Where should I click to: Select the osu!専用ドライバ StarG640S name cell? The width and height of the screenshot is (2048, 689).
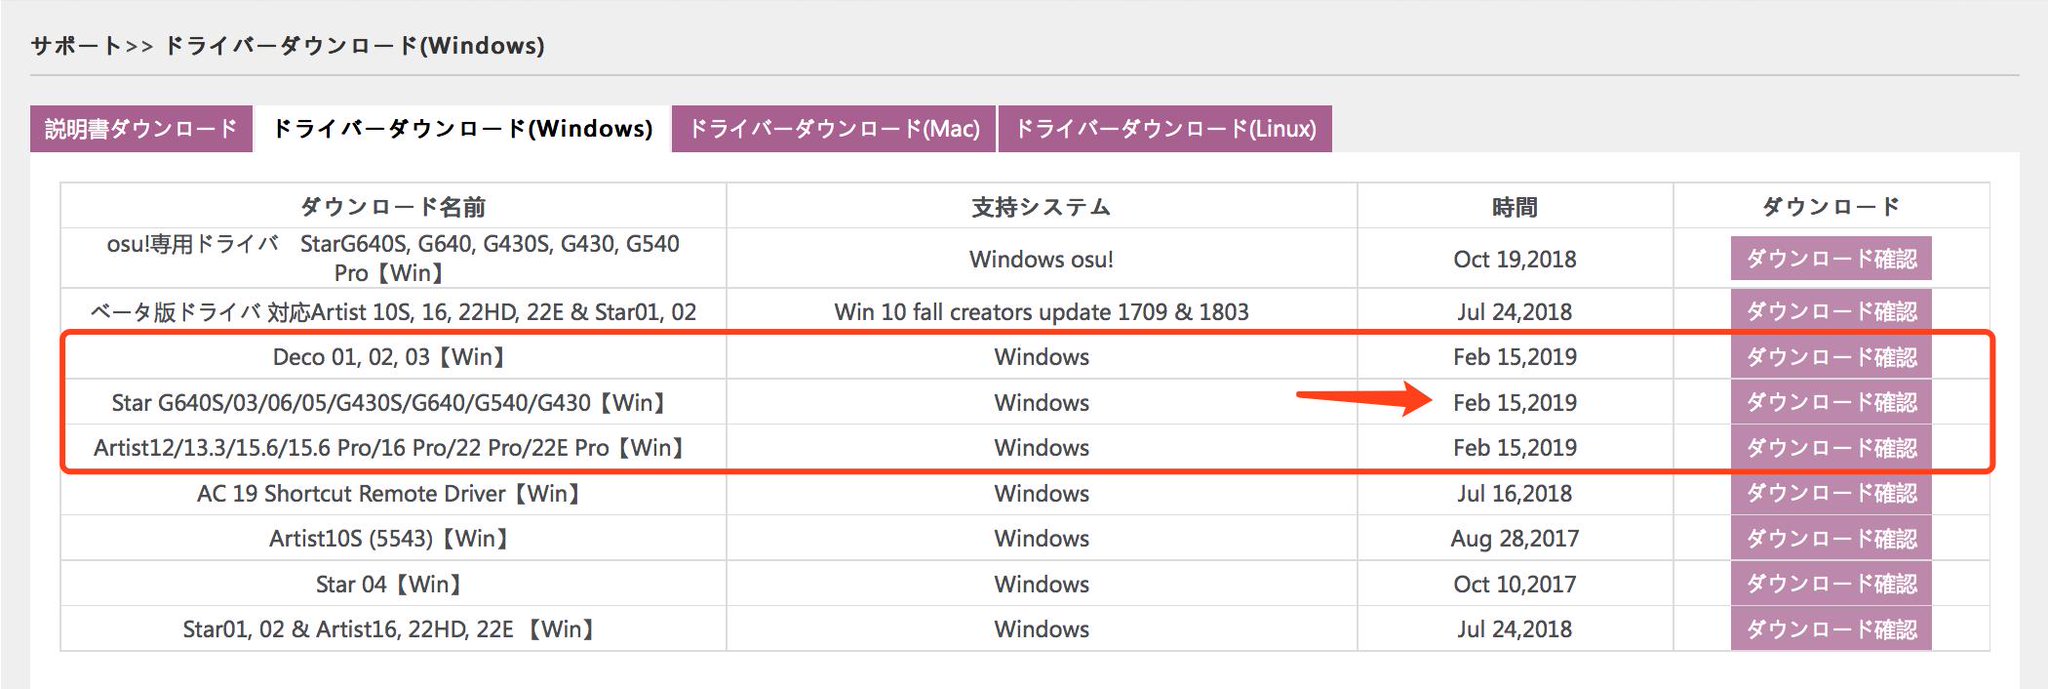tap(393, 258)
